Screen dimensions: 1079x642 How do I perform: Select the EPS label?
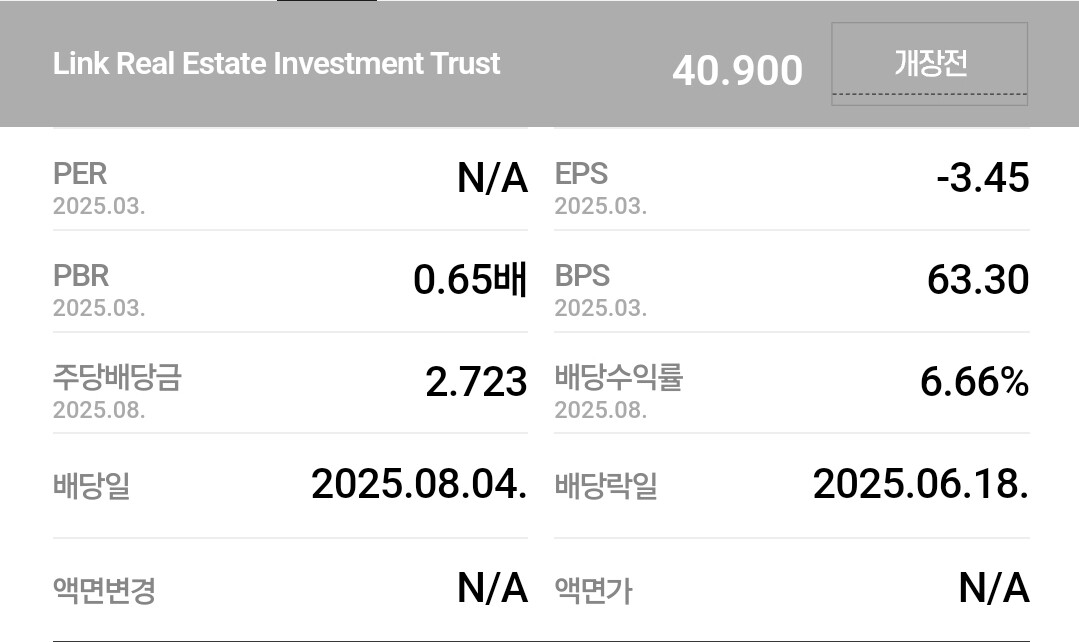581,173
